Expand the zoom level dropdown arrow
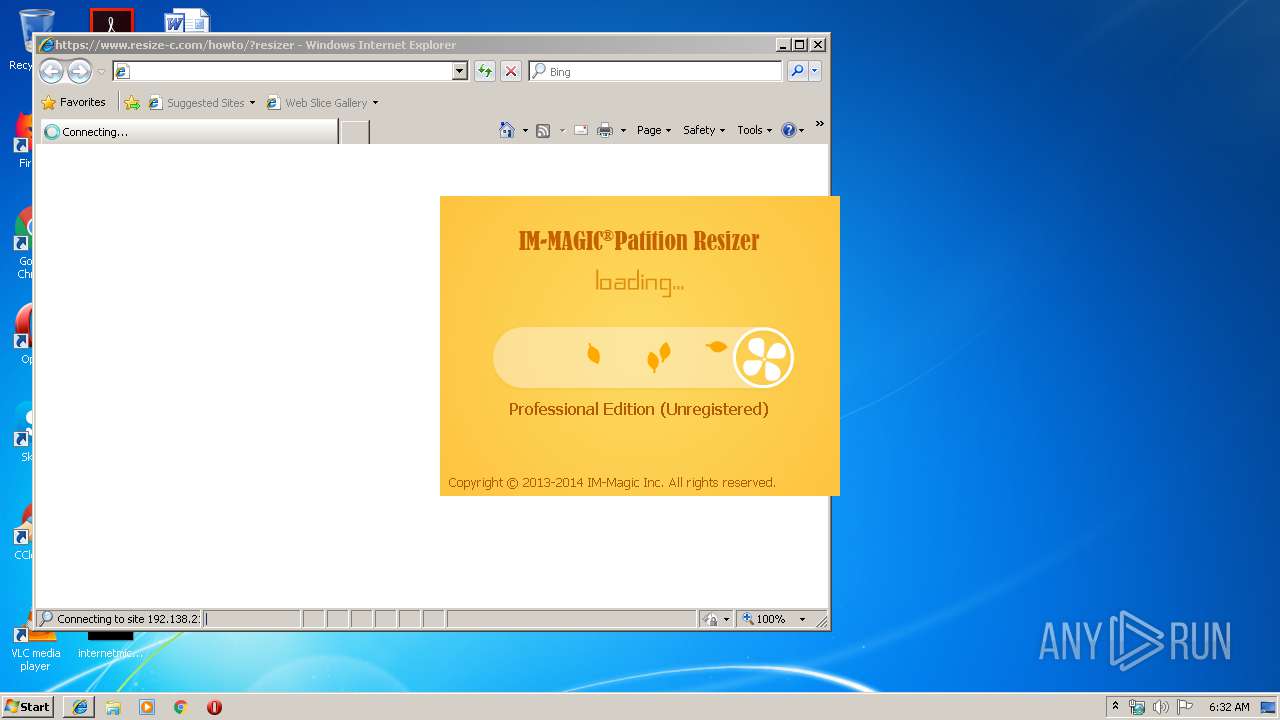This screenshot has height=720, width=1280. point(802,619)
